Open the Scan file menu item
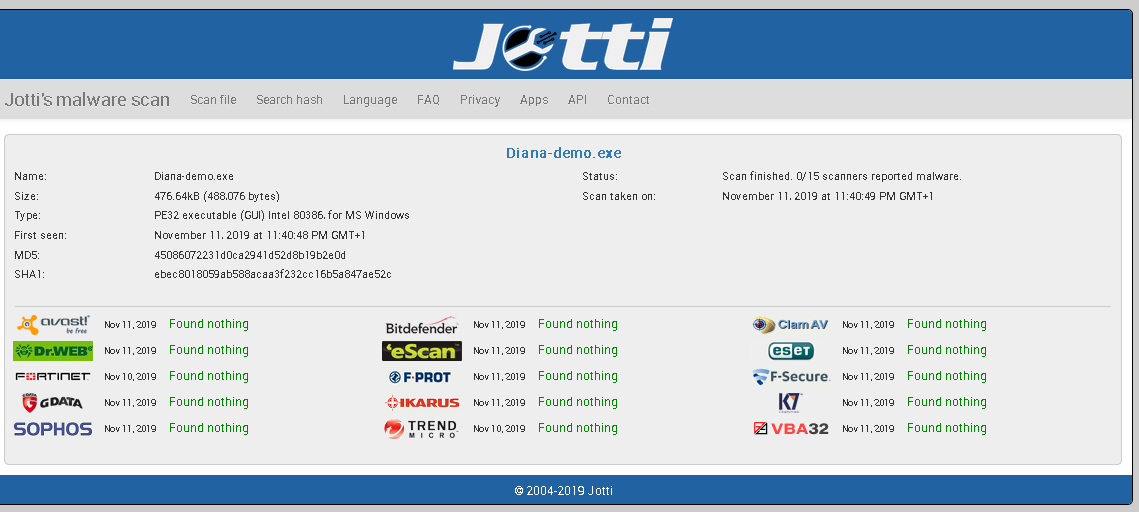 pyautogui.click(x=214, y=99)
